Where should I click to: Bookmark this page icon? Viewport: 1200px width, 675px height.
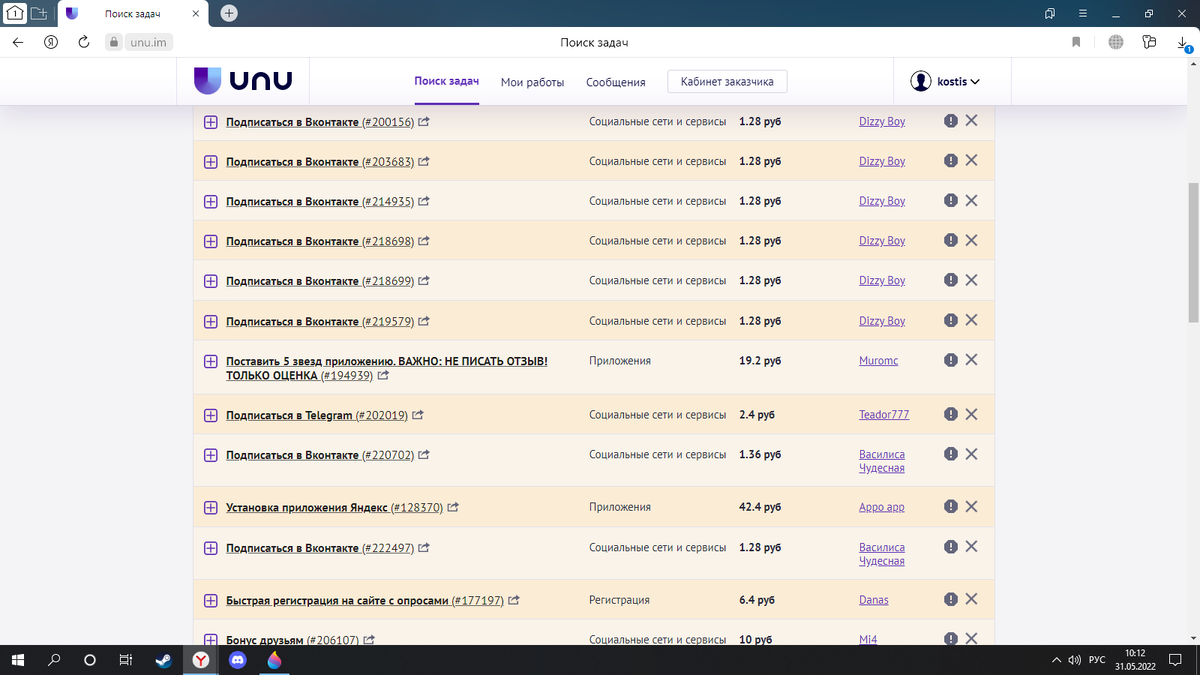tap(1076, 42)
